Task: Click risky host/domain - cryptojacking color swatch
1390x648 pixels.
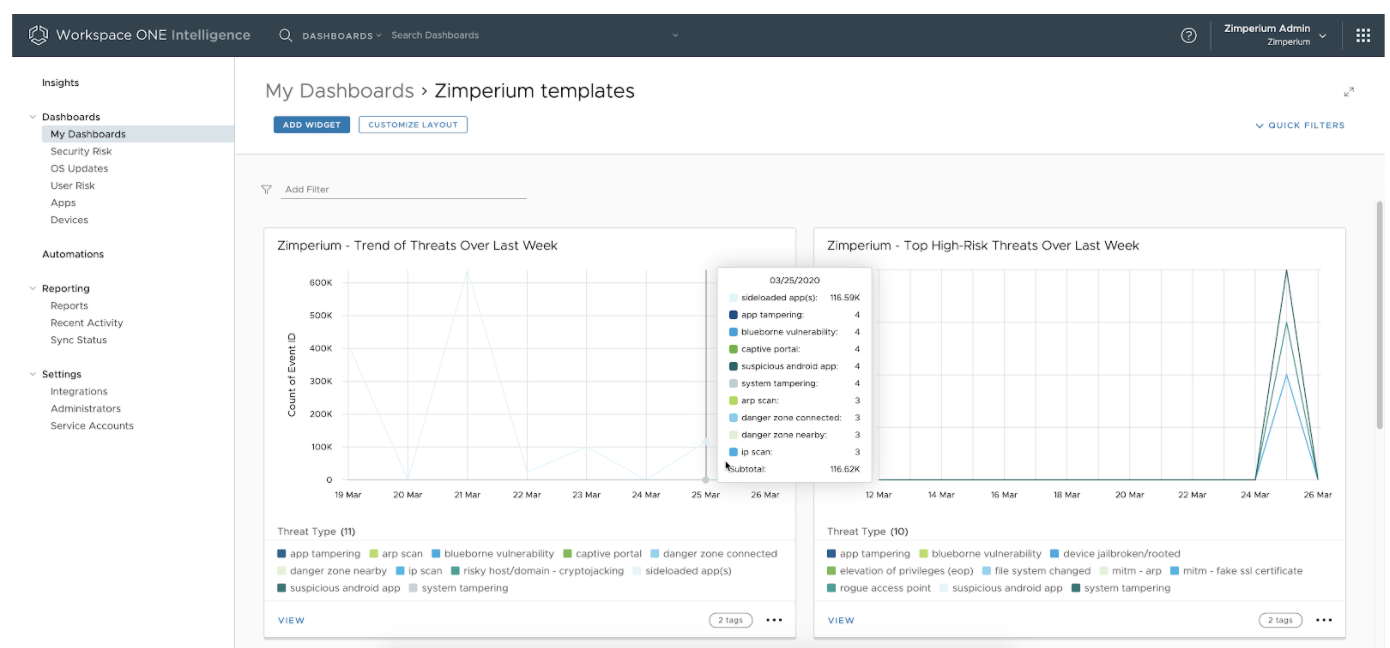Action: pos(455,571)
